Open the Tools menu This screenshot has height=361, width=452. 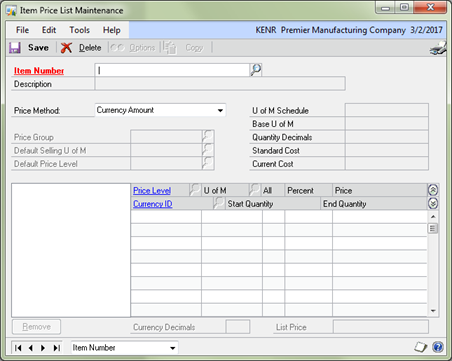click(79, 30)
